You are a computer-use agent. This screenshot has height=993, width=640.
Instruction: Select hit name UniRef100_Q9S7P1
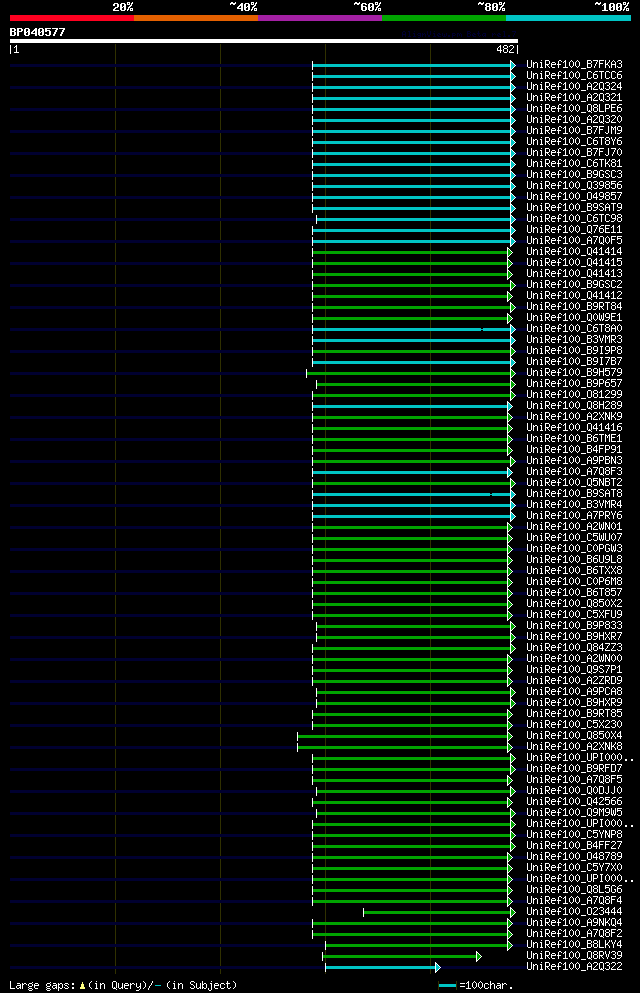(x=574, y=669)
